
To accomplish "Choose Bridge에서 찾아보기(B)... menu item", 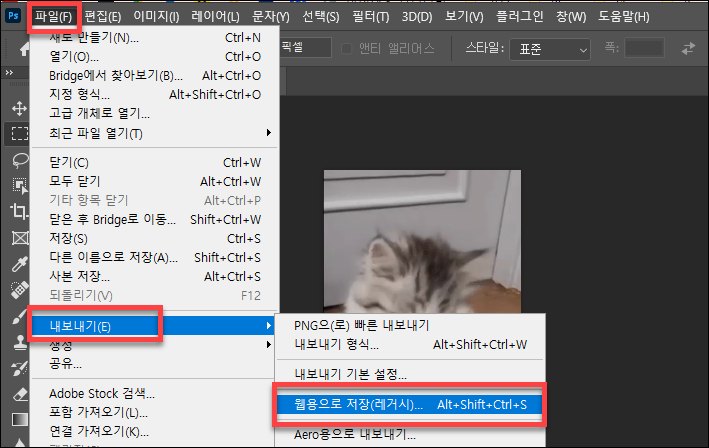I will point(155,76).
